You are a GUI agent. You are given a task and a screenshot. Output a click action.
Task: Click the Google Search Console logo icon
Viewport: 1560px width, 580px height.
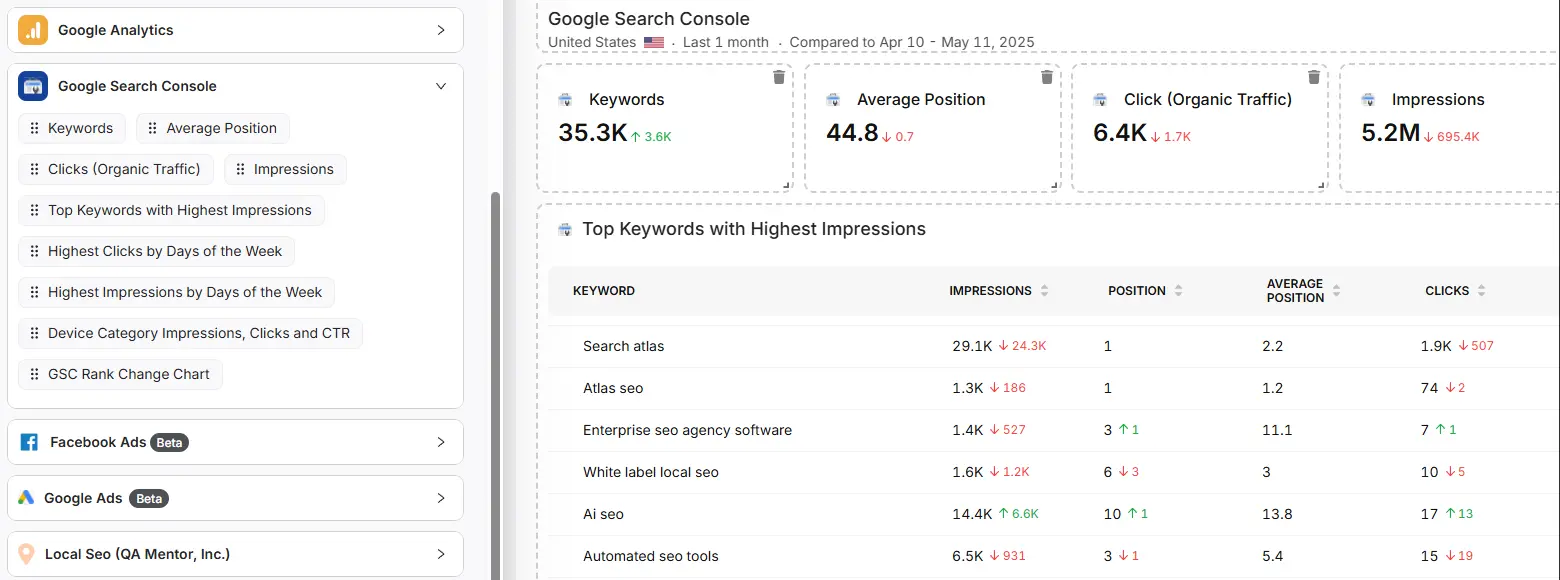(33, 86)
